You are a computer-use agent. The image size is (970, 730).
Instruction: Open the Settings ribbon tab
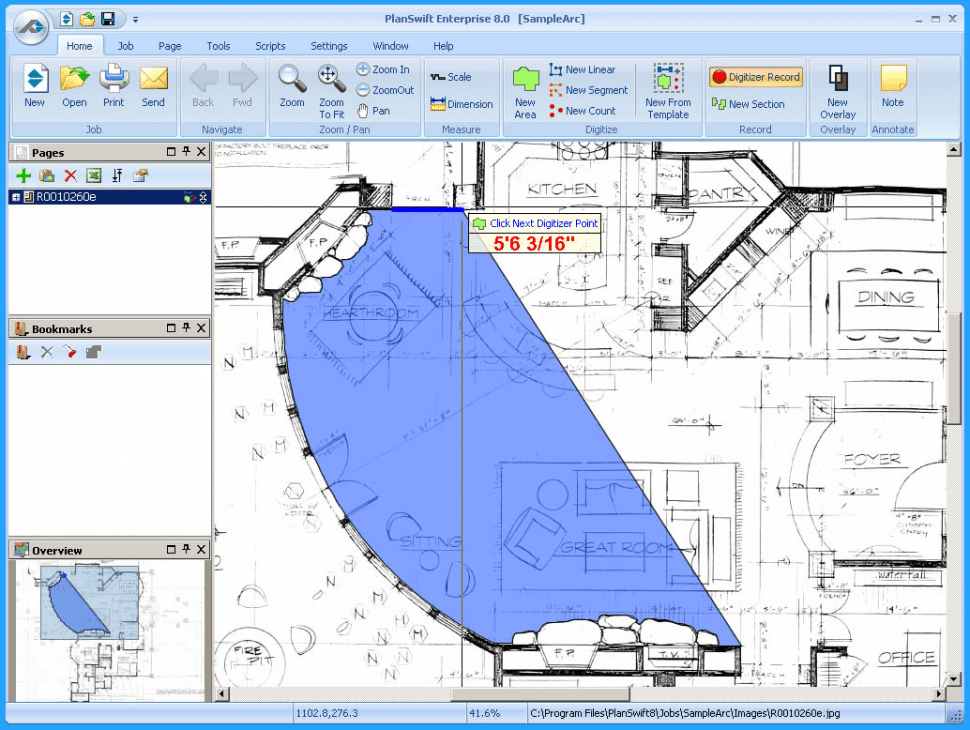(328, 46)
